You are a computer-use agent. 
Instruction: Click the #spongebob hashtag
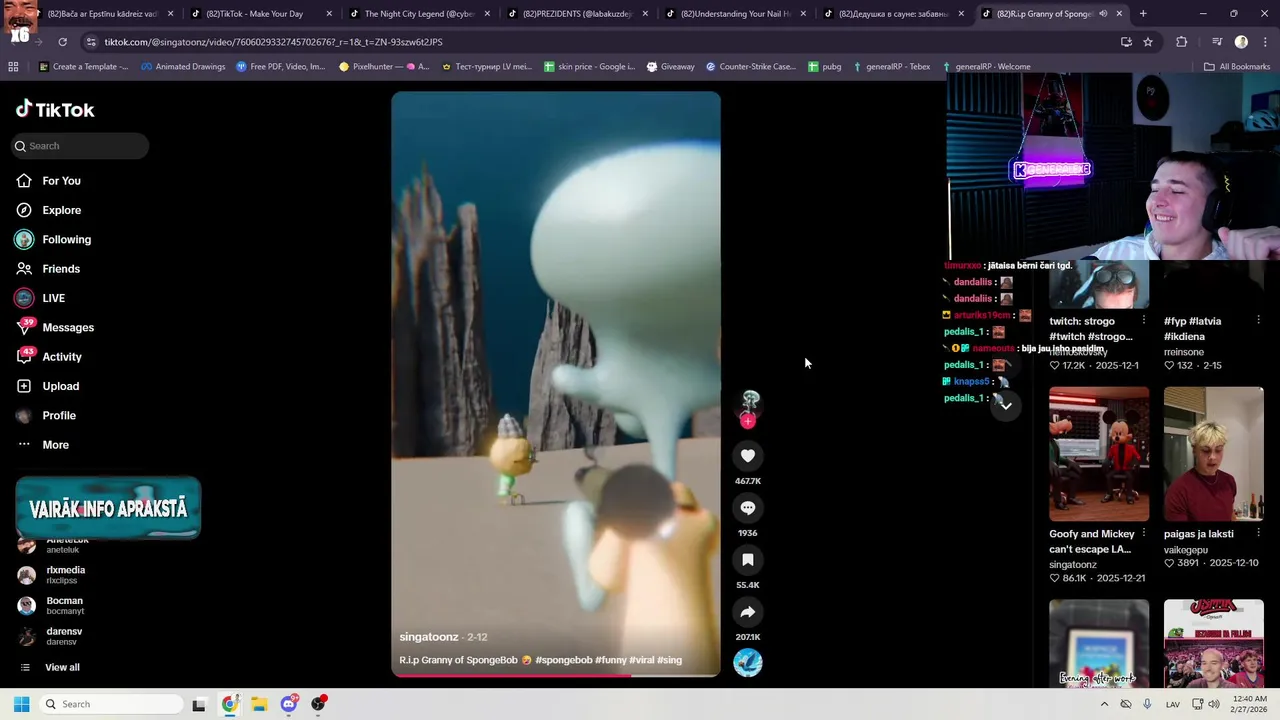tap(563, 660)
